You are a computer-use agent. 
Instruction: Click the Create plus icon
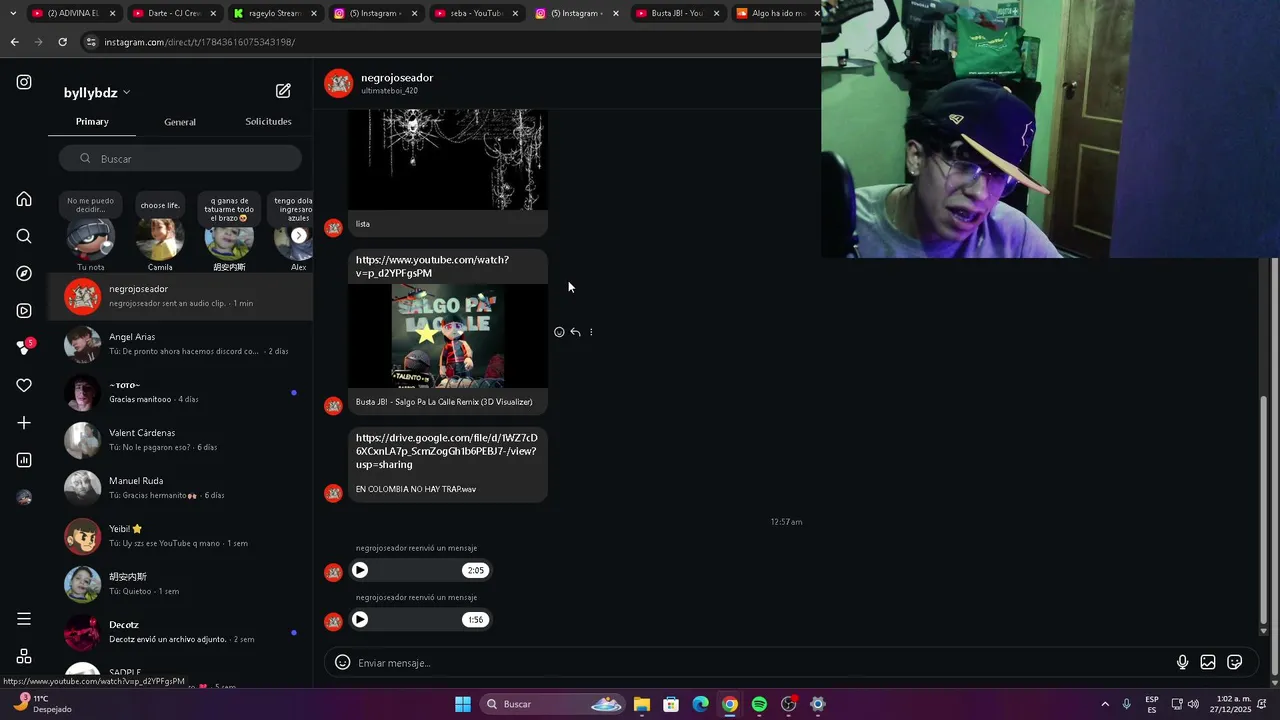pyautogui.click(x=24, y=423)
